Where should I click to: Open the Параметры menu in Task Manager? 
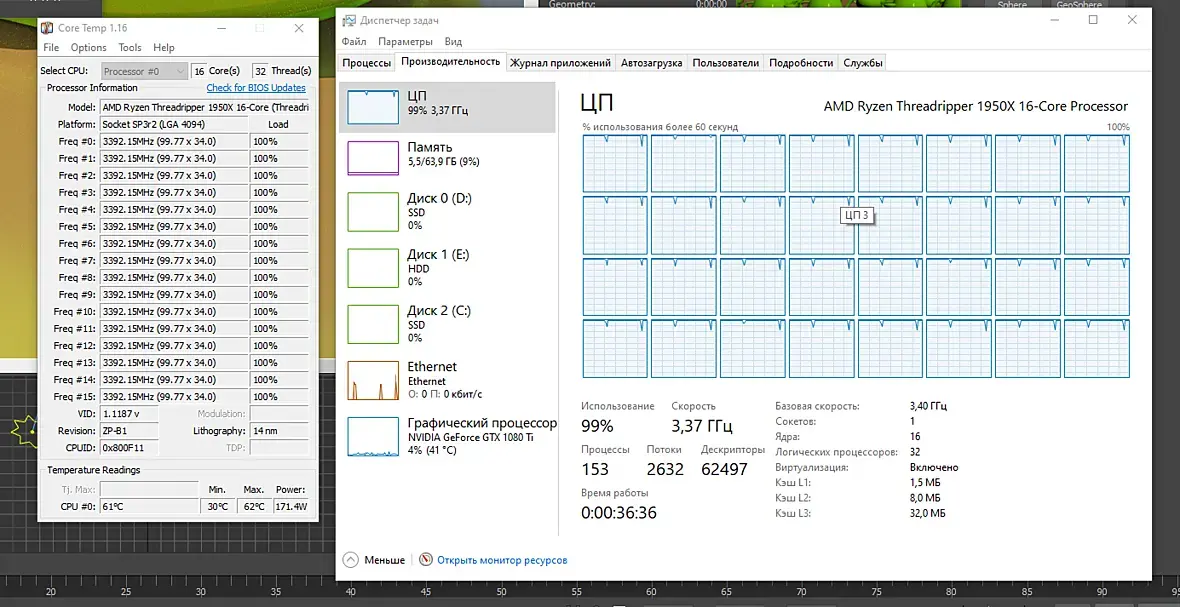[x=406, y=41]
